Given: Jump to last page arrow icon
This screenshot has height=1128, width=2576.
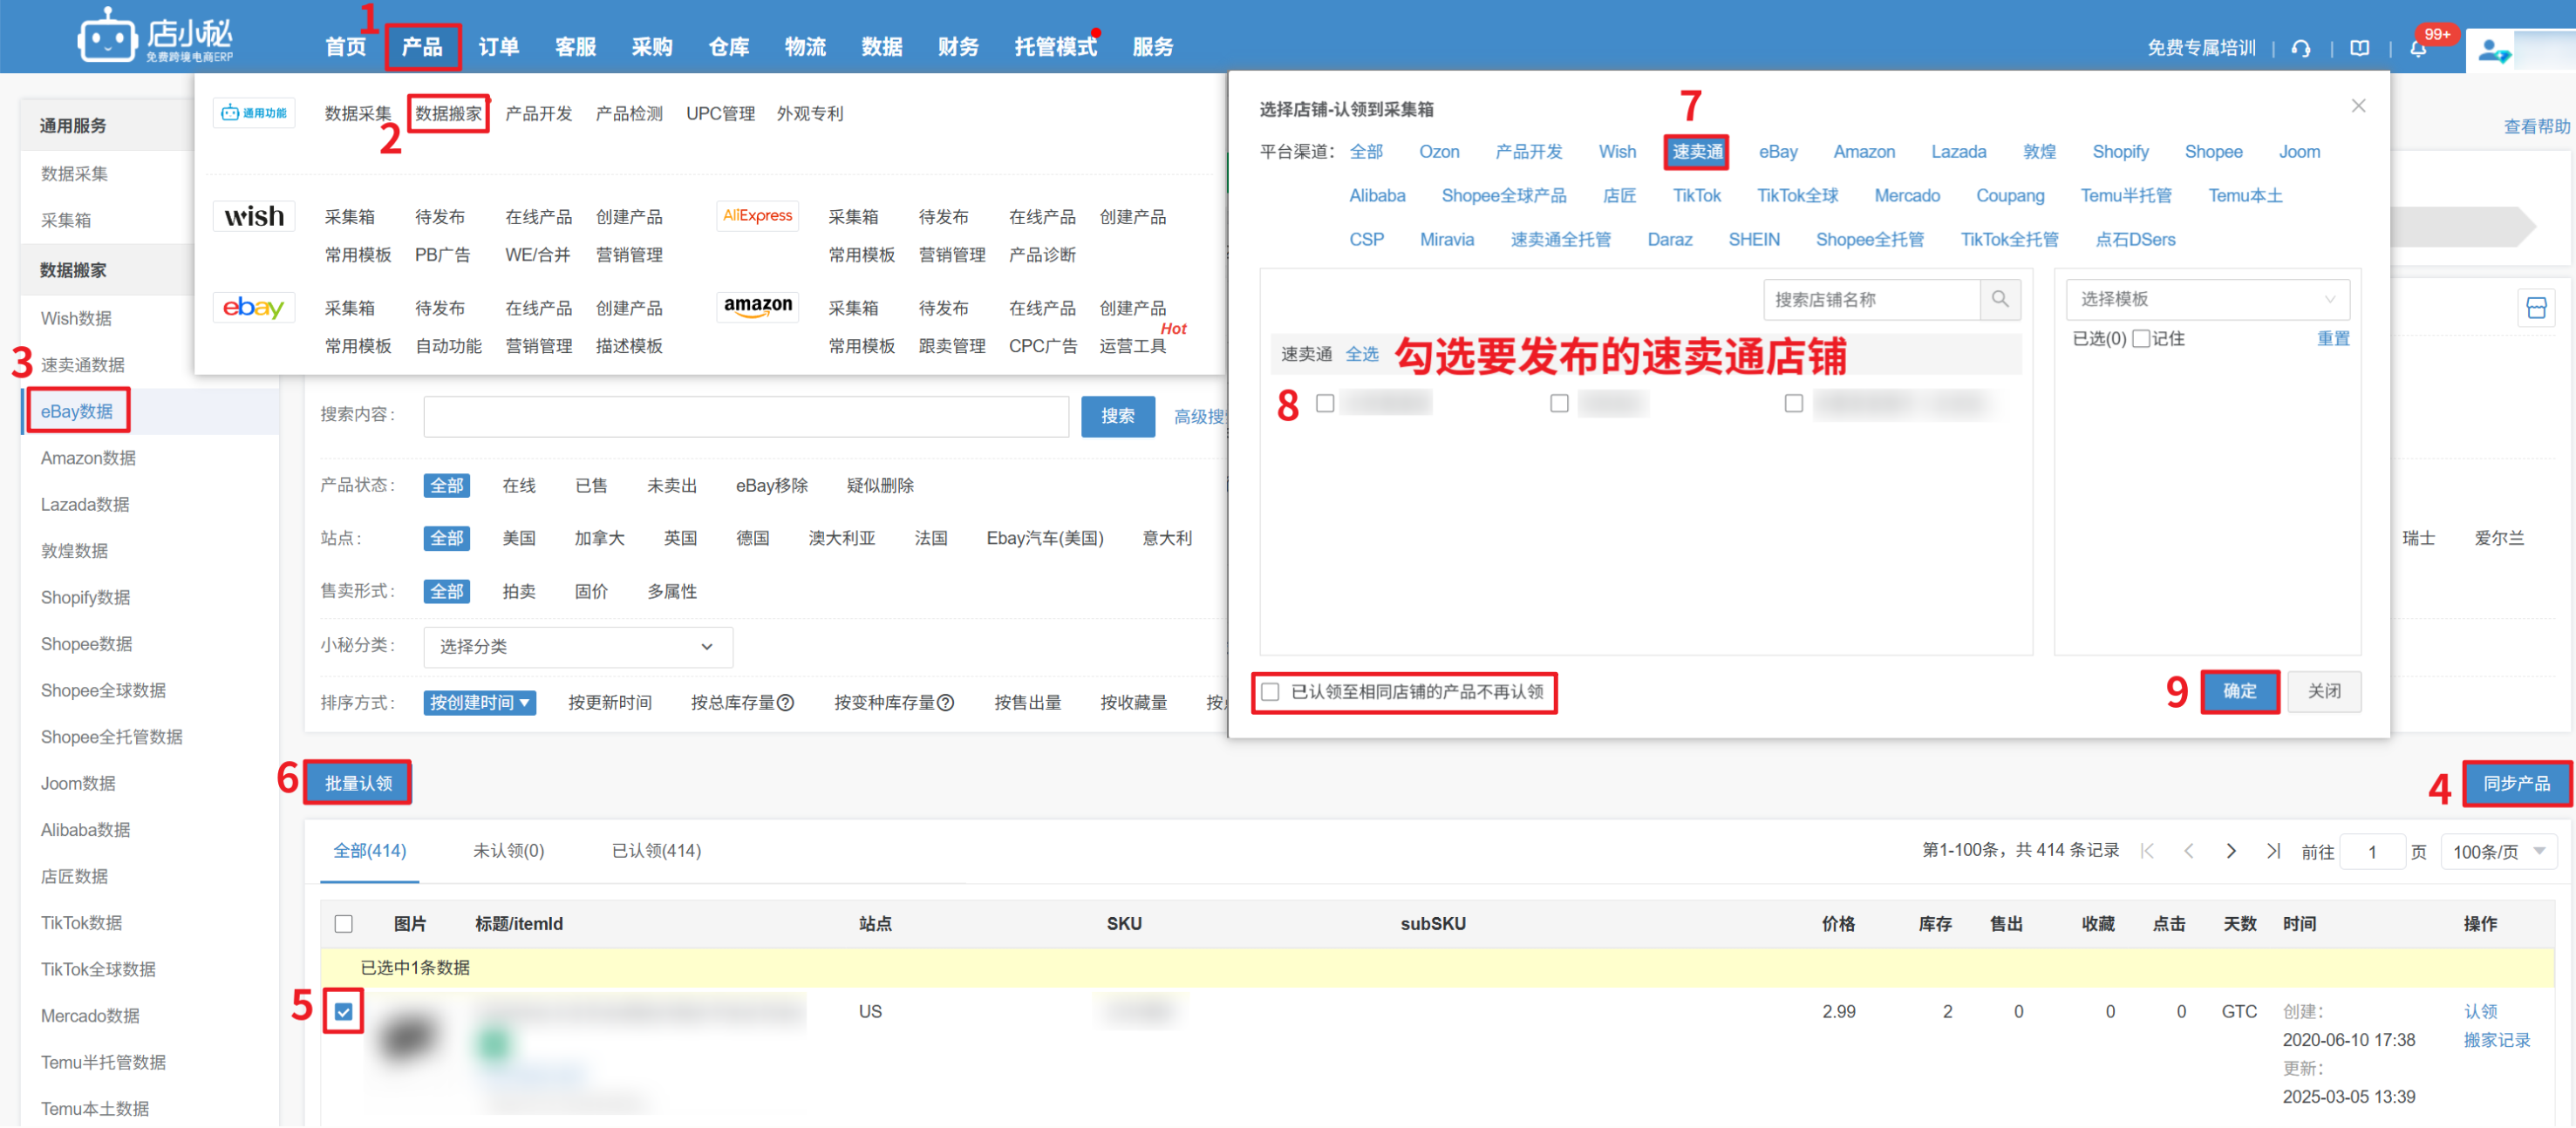Looking at the screenshot, I should [2273, 851].
